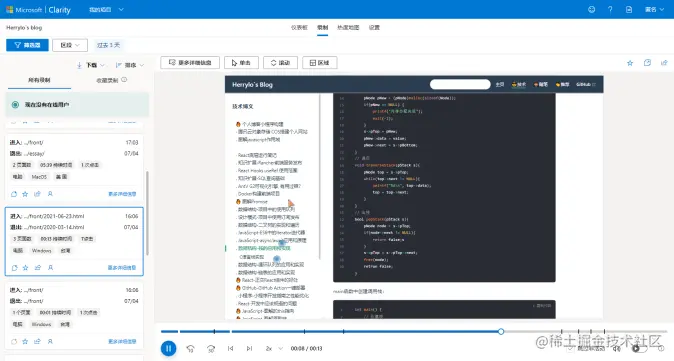Image resolution: width=674 pixels, height=361 pixels.
Task: Open the Docker article in the blog sidebar
Action: [259, 193]
